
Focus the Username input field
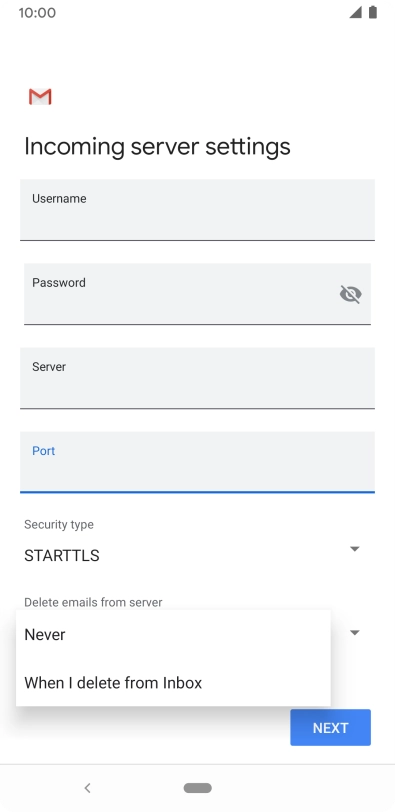click(197, 210)
